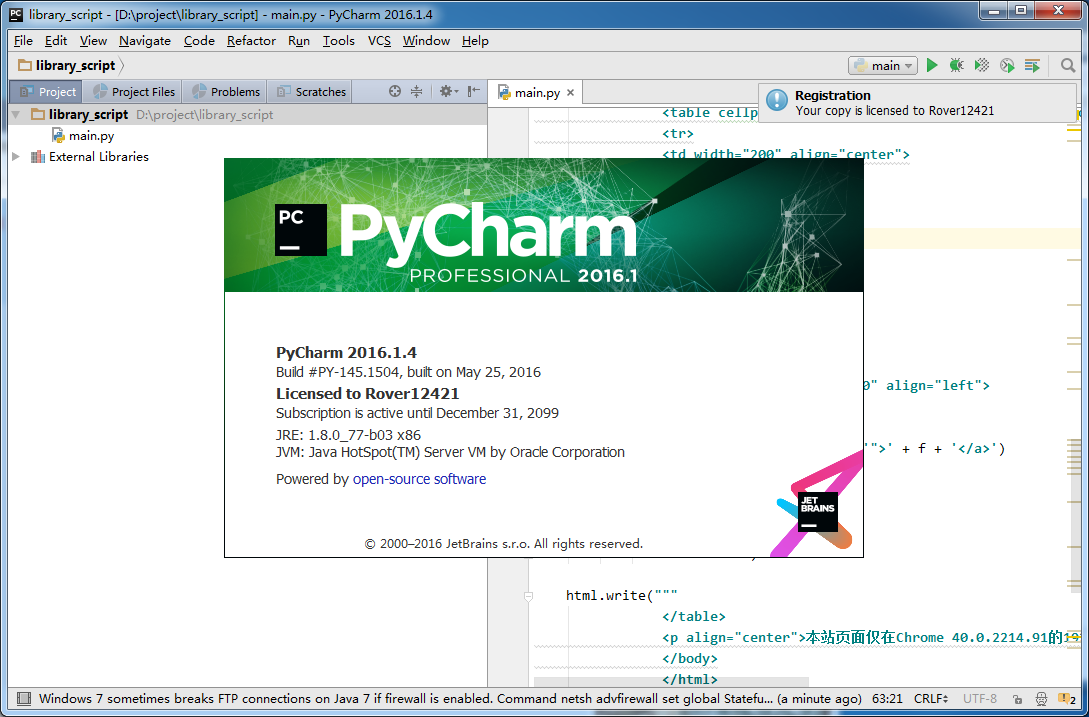Open the Edit menu
Viewport: 1089px width, 717px height.
(x=56, y=40)
